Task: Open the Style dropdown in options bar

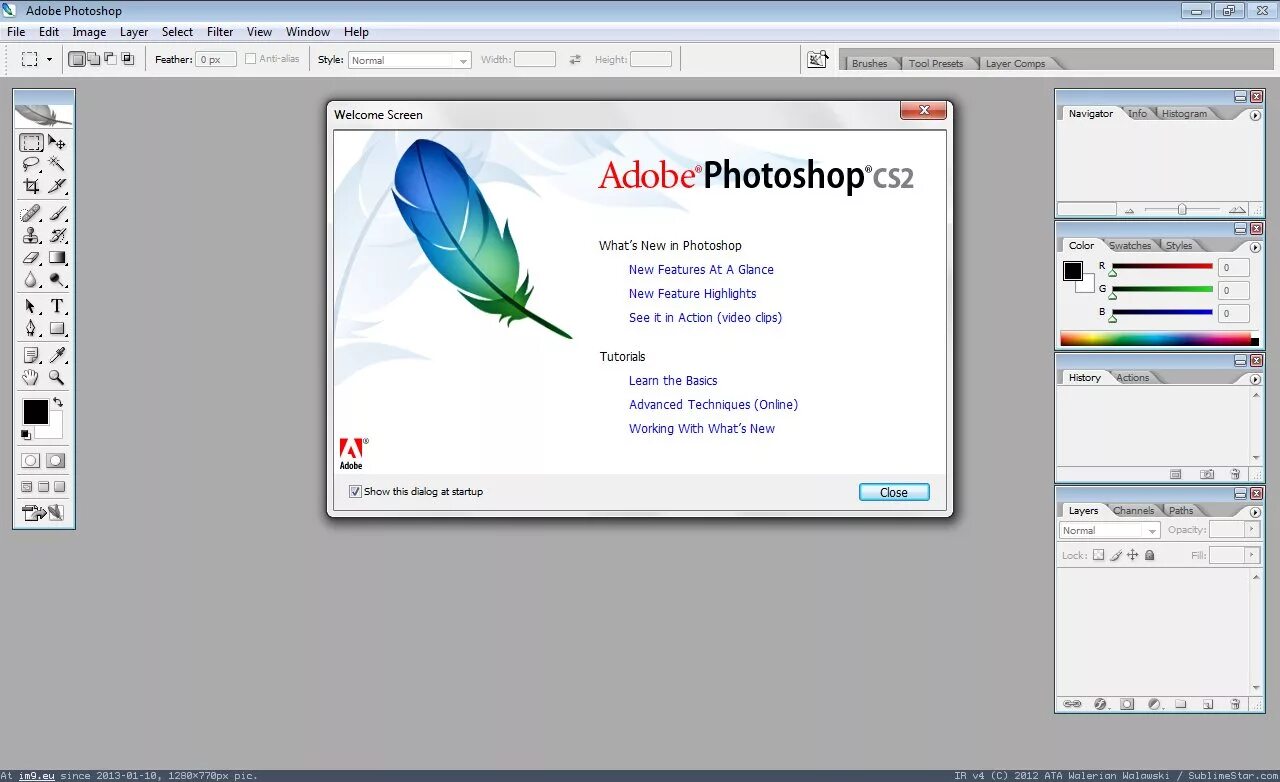Action: (x=410, y=60)
